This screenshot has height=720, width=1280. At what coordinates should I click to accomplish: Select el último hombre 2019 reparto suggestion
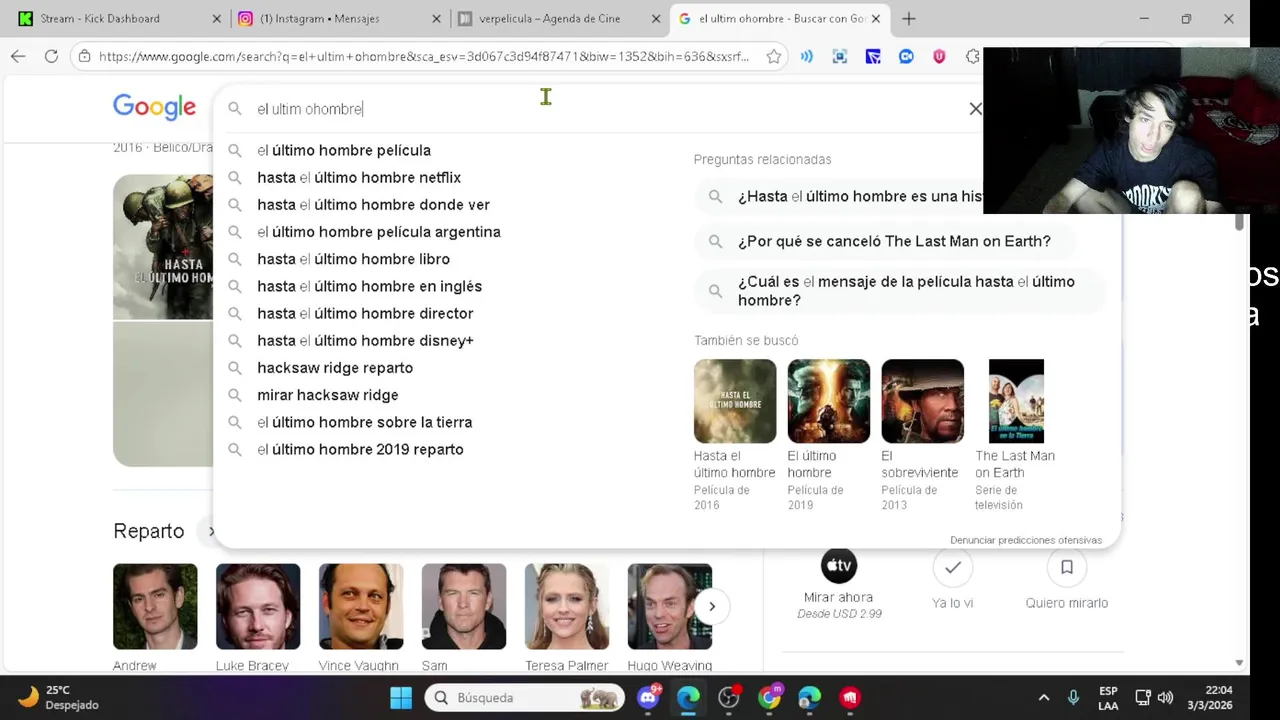(x=359, y=450)
